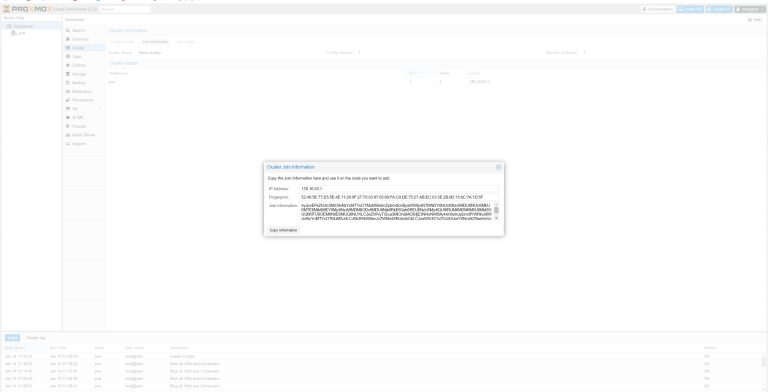Open the Metric Server chart icon
Viewport: 768px width, 392px height.
(68, 135)
